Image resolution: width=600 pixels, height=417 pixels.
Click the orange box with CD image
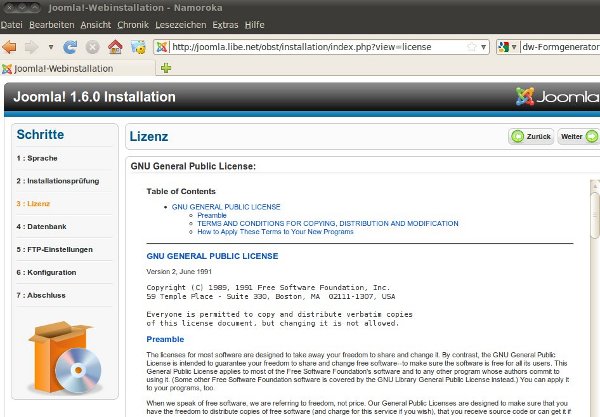click(x=65, y=357)
